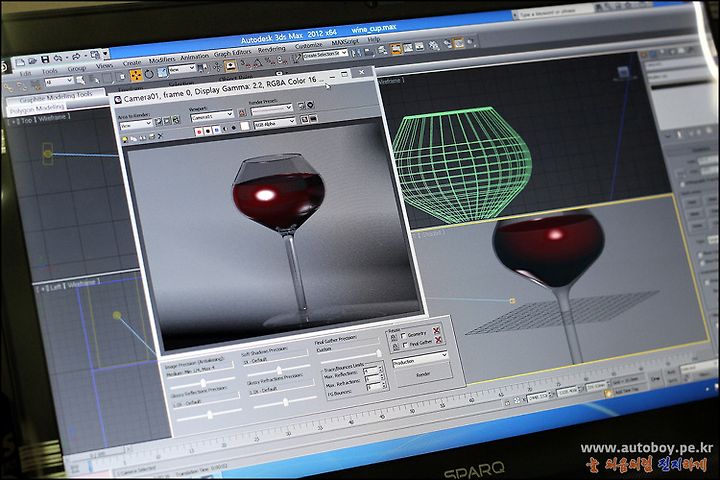Click the Polygon Modeling panel label

click(x=37, y=108)
